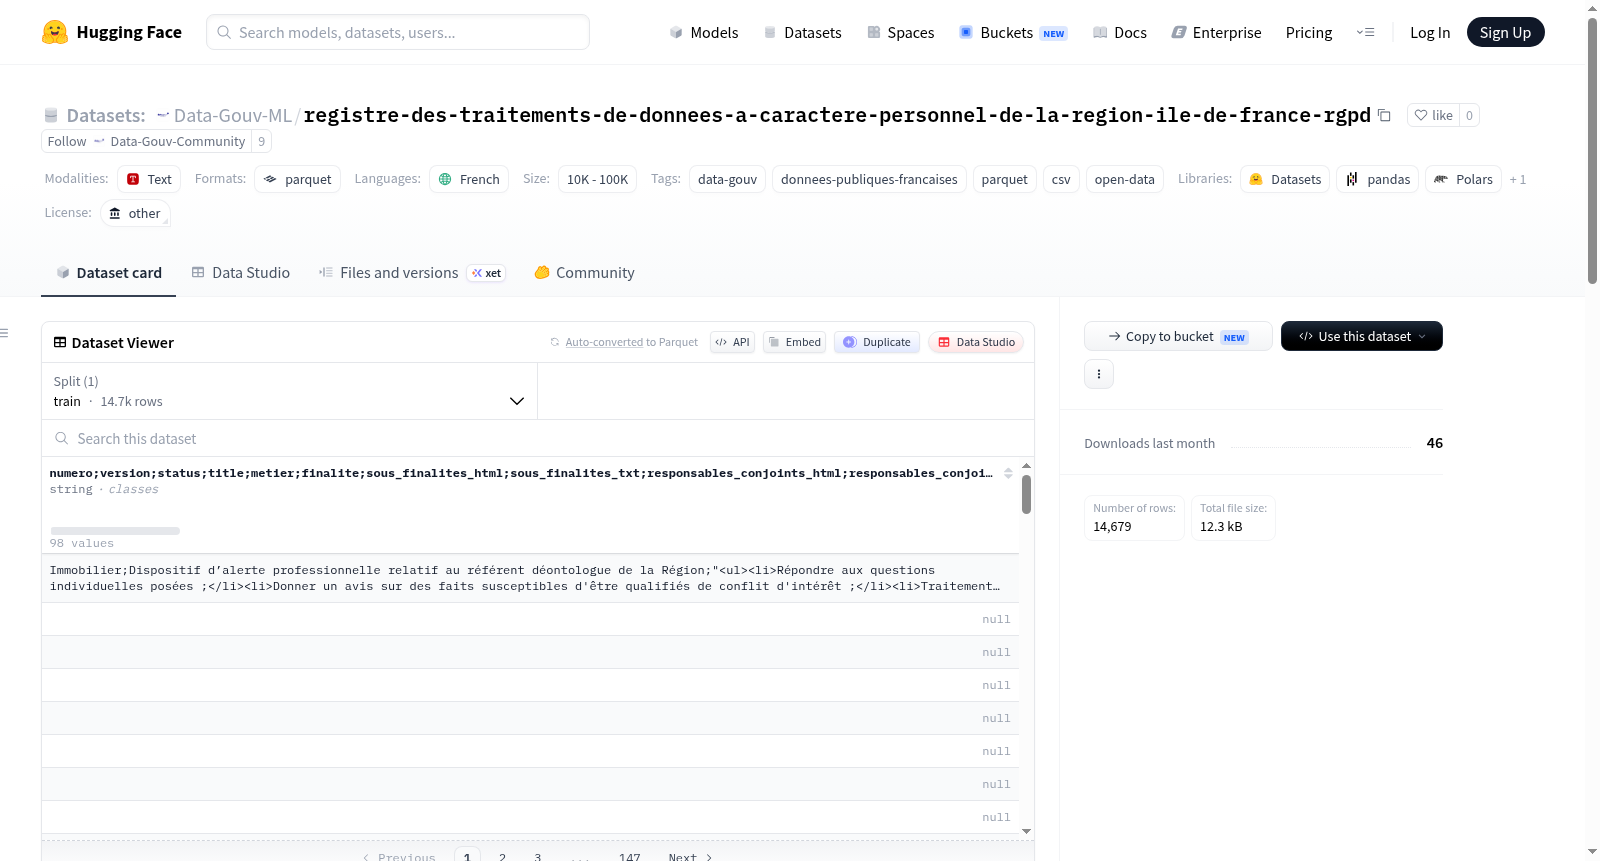Screen dimensions: 1600x861
Task: Select the 10K - 100K size tag
Action: pos(597,179)
